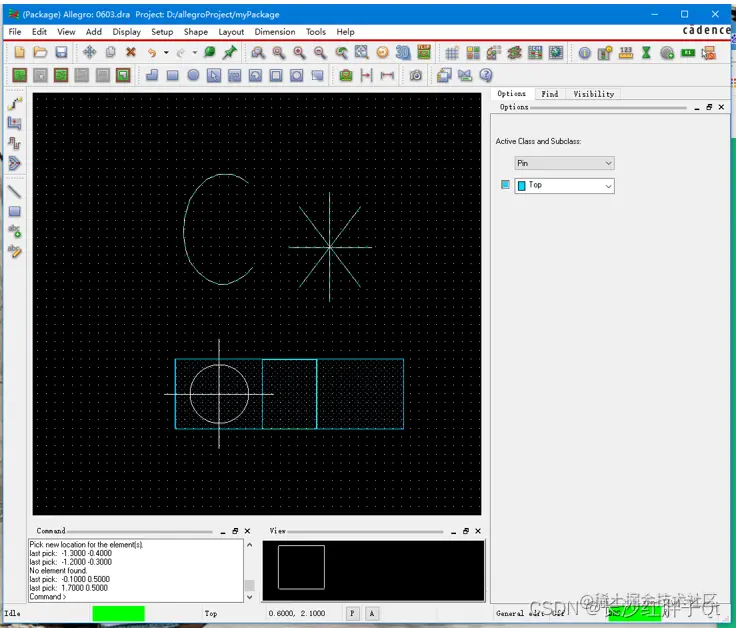Switch to the Find tab
The width and height of the screenshot is (736, 628).
click(x=550, y=94)
